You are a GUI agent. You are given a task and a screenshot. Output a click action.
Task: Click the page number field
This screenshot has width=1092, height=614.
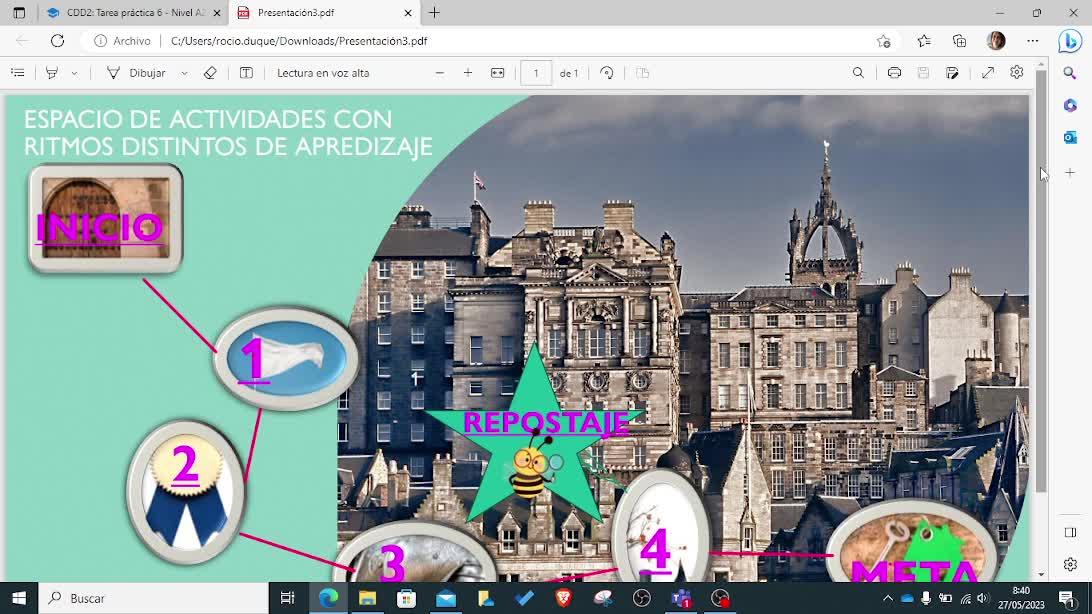coord(536,73)
